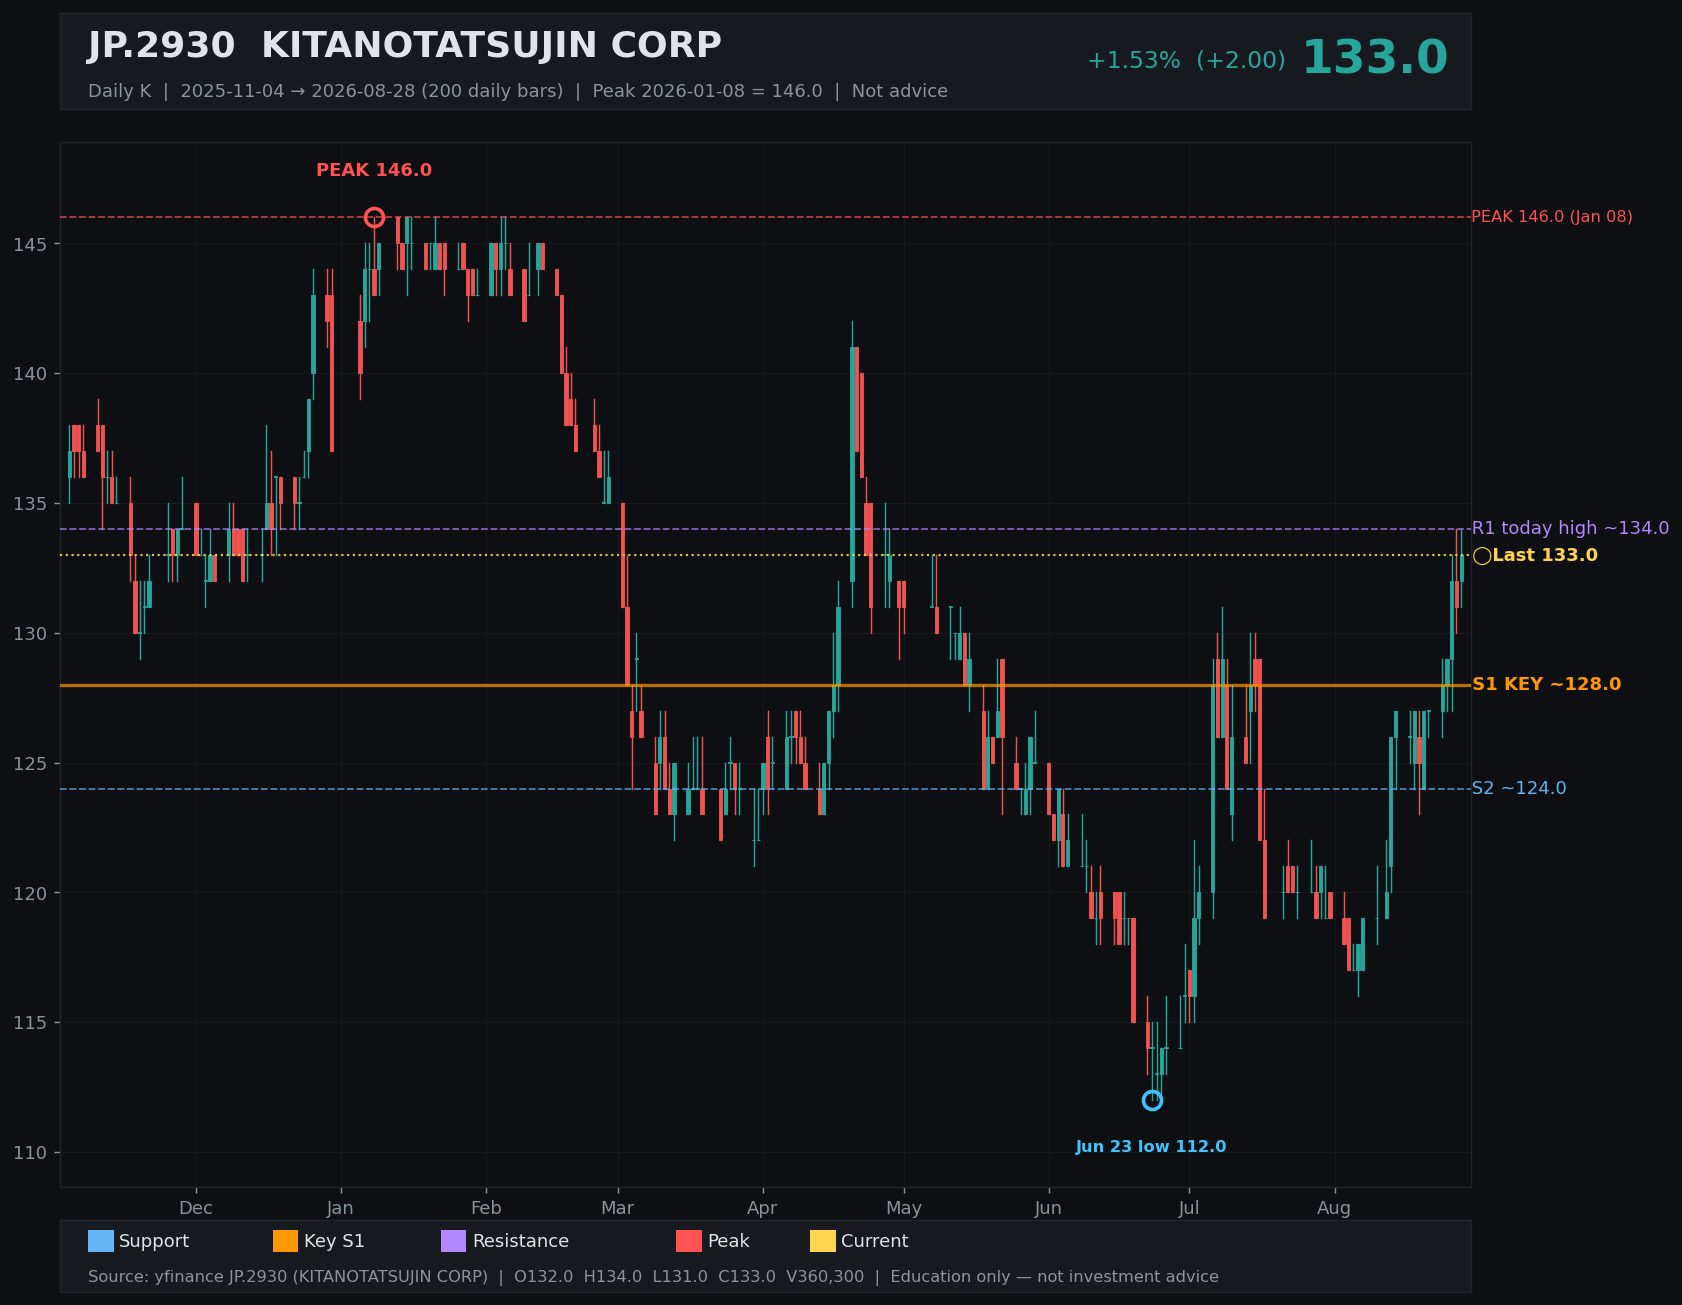Click the 145 y-axis tick label
The width and height of the screenshot is (1682, 1305).
click(x=29, y=244)
